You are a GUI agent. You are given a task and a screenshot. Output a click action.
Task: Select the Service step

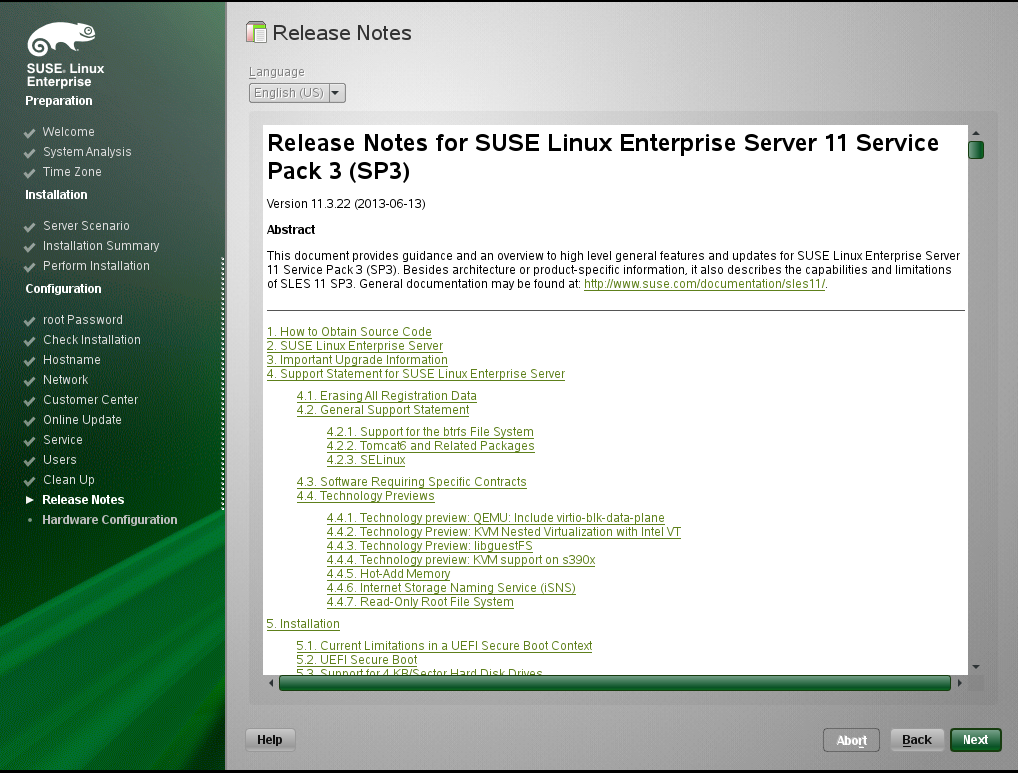(x=63, y=440)
